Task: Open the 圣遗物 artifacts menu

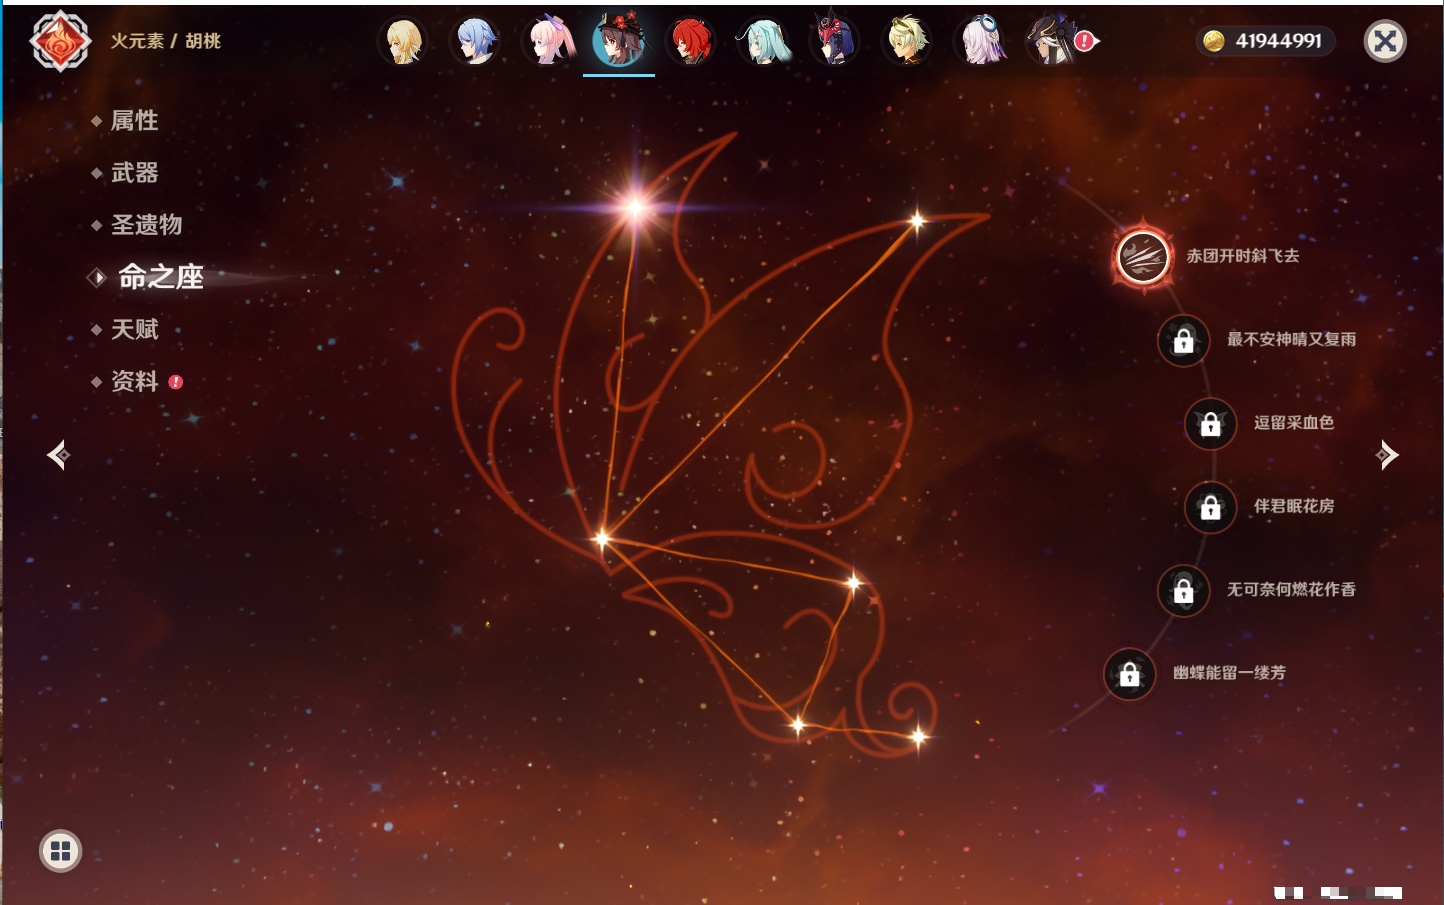Action: (x=146, y=225)
